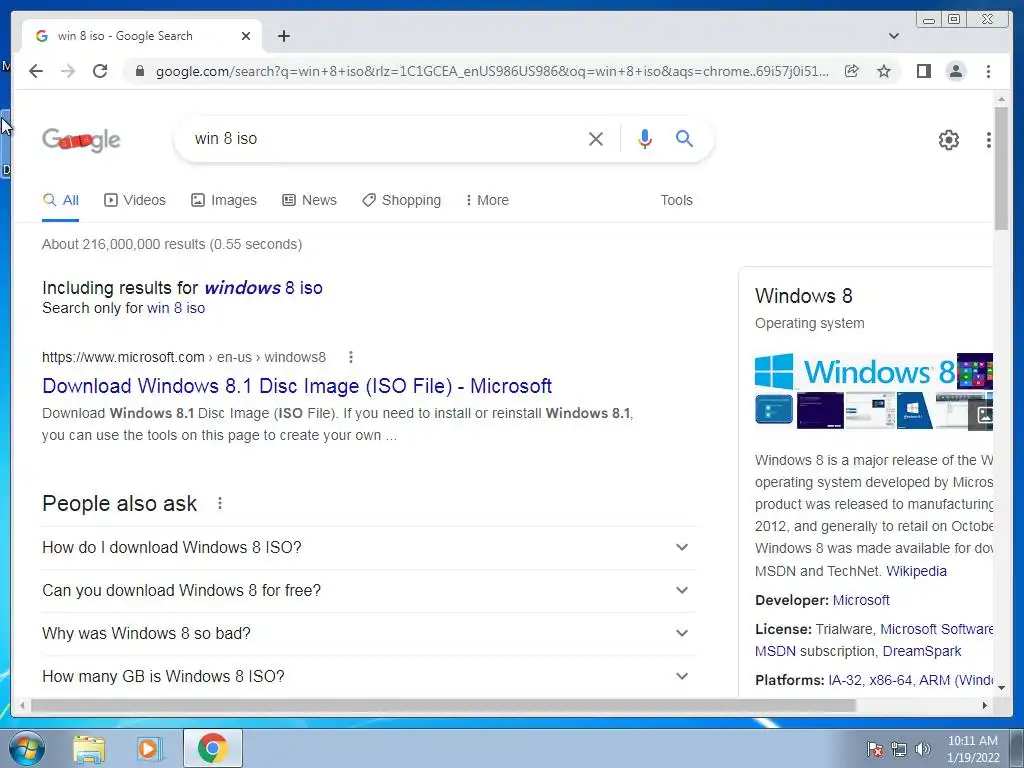Open volume control in system tray
Image resolution: width=1024 pixels, height=768 pixels.
click(922, 749)
